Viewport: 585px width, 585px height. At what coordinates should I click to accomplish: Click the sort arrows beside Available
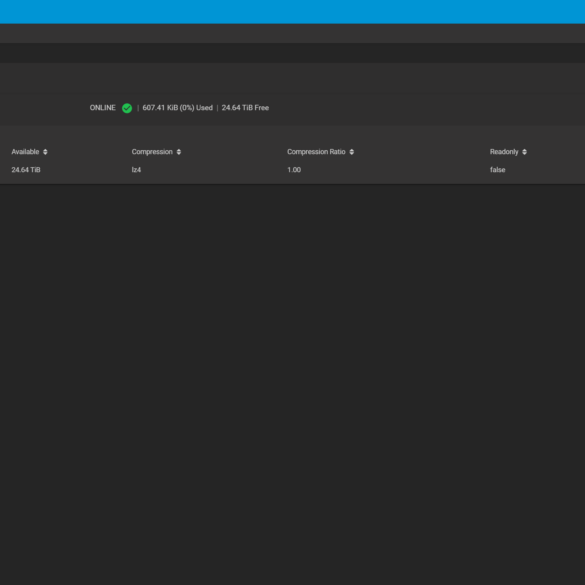[45, 152]
